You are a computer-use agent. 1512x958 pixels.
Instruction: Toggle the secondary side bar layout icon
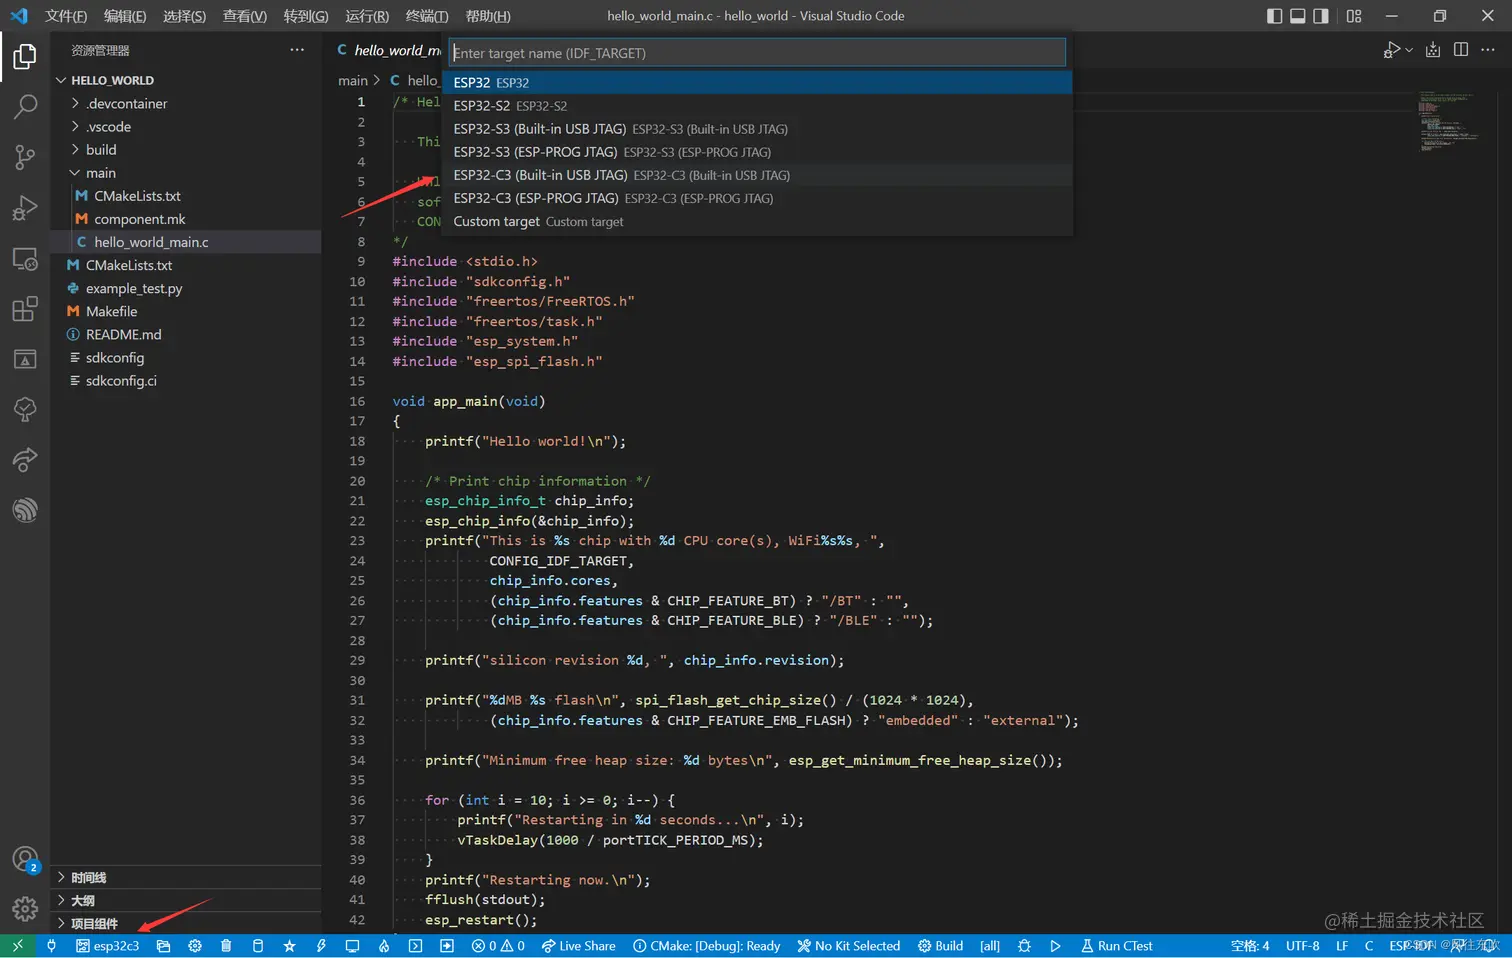[x=1321, y=16]
